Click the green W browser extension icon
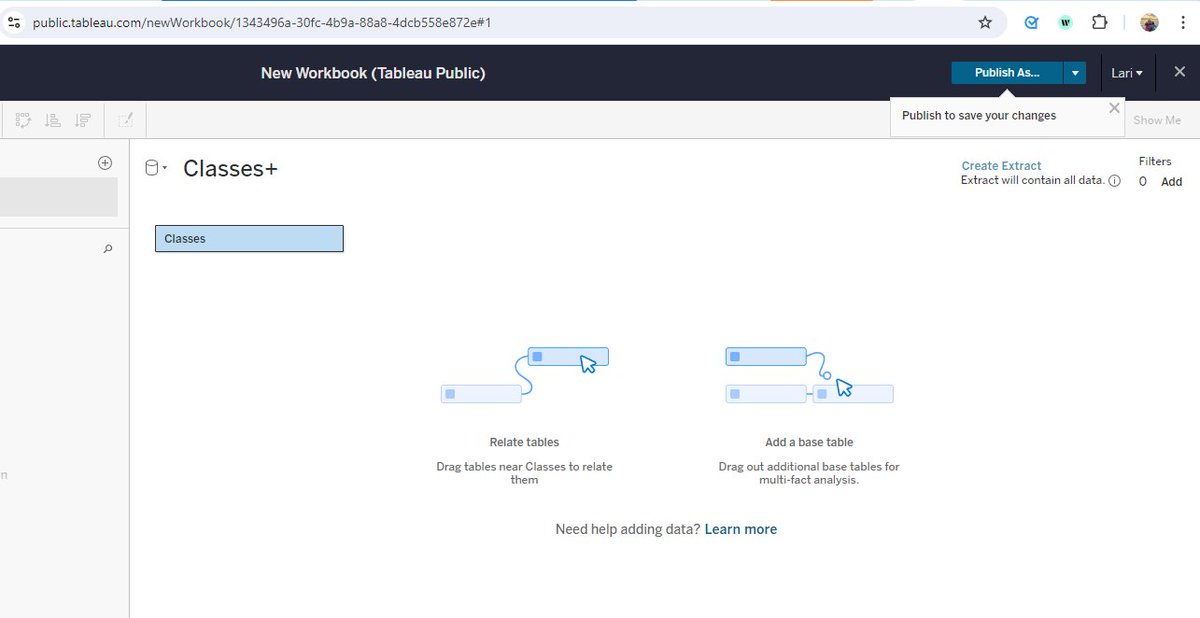 1065,22
